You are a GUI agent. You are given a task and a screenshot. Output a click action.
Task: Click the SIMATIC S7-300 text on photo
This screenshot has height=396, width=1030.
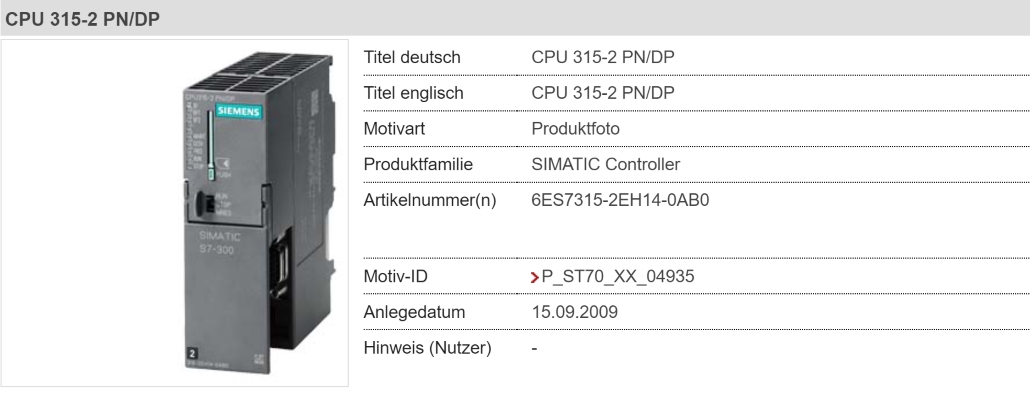220,244
